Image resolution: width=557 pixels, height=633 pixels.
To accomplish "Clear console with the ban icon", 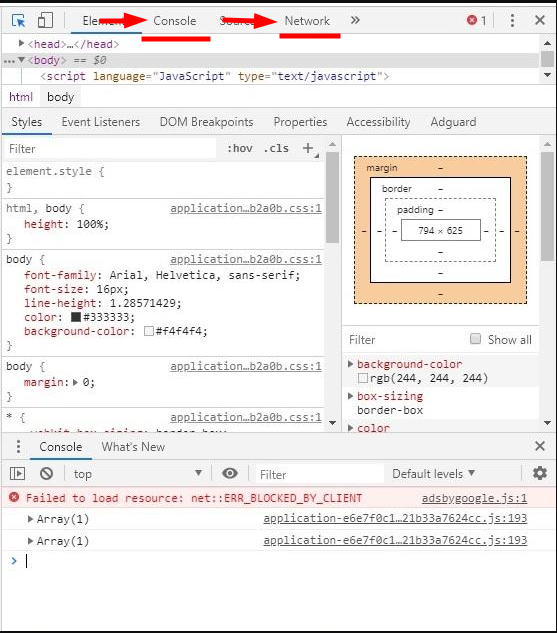I will coord(46,473).
